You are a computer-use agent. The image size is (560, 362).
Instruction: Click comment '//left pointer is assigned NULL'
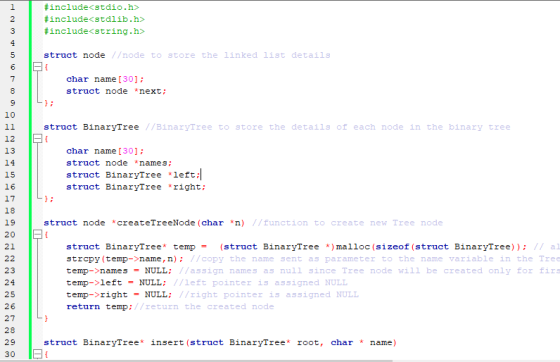[x=260, y=282]
